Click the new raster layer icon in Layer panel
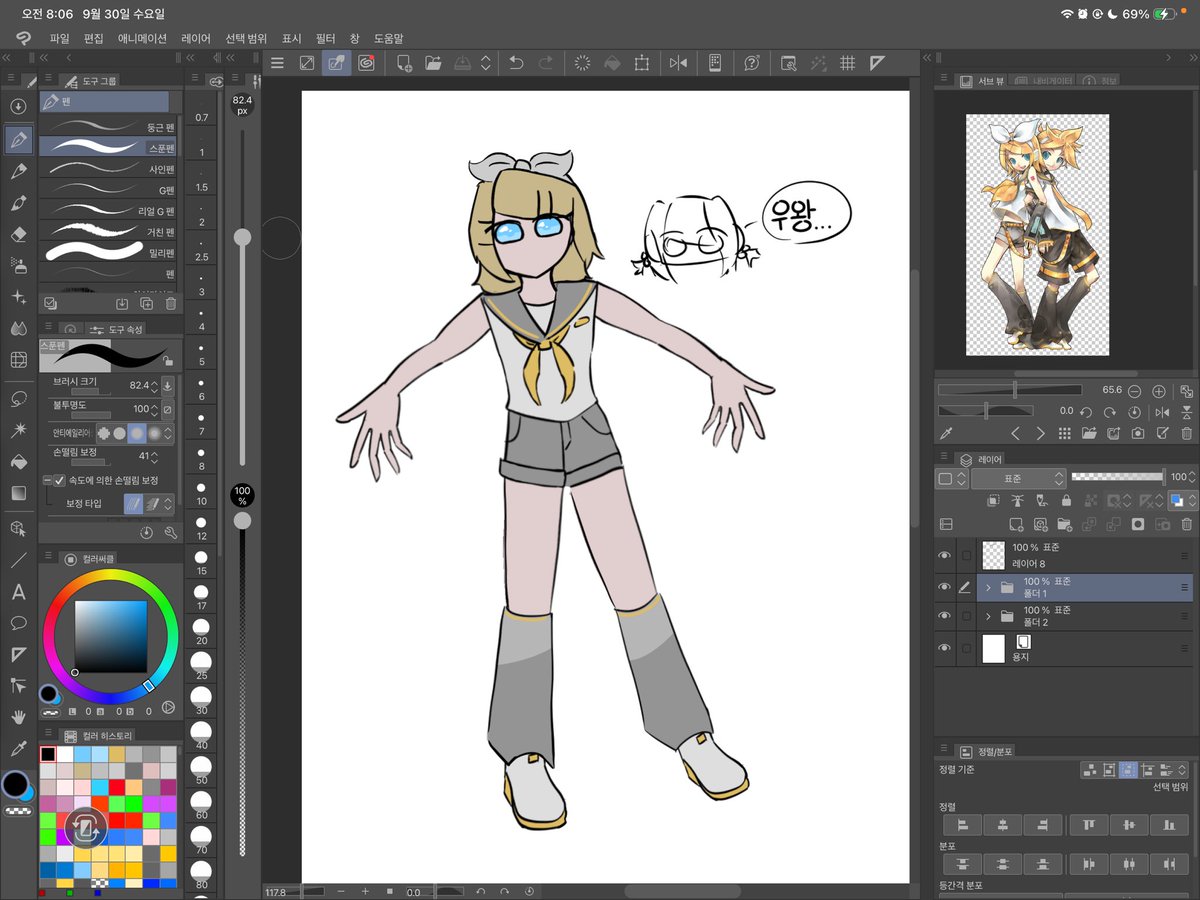The image size is (1200, 900). point(1016,524)
